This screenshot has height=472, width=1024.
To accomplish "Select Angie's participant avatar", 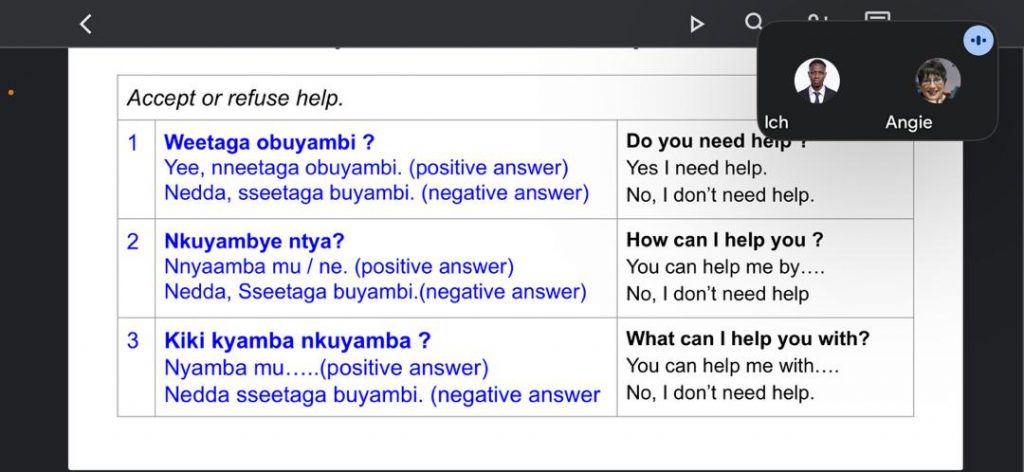I will point(937,81).
